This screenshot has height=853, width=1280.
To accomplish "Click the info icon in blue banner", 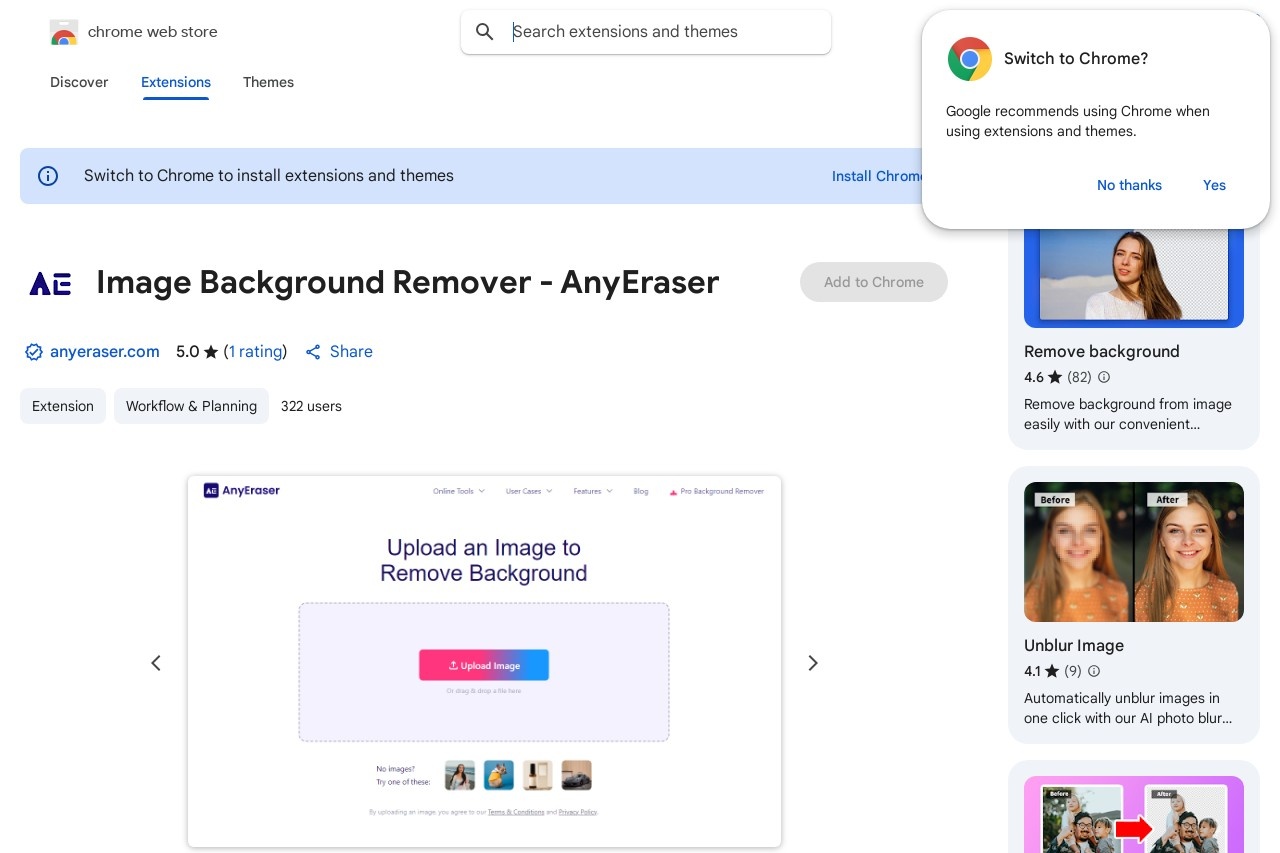I will click(x=48, y=176).
